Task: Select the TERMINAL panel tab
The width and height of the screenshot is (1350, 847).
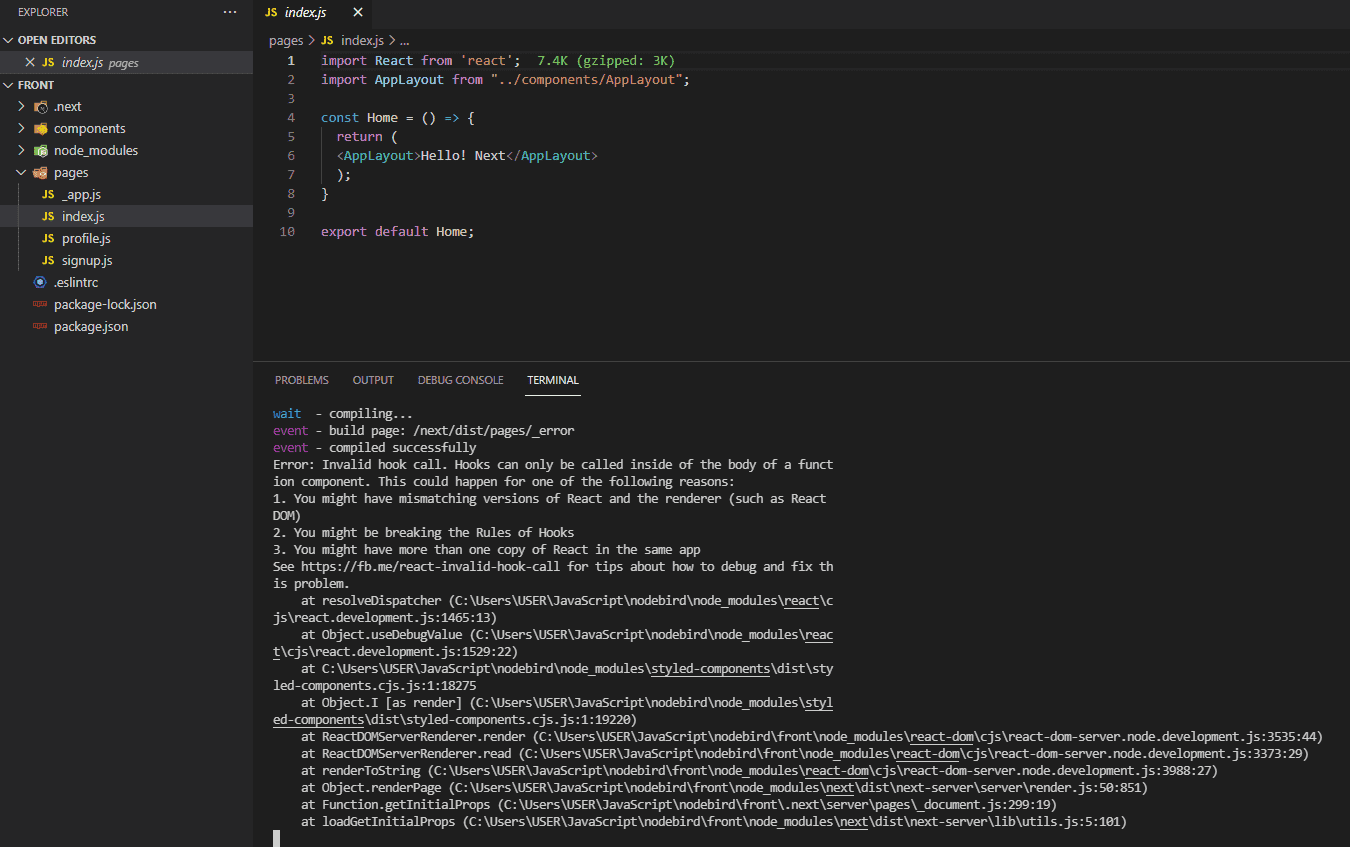Action: 553,380
